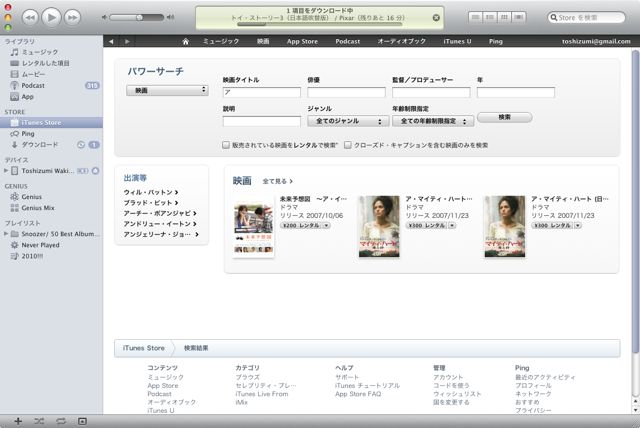Click in the Store search field
This screenshot has width=640, height=428.
(x=587, y=18)
